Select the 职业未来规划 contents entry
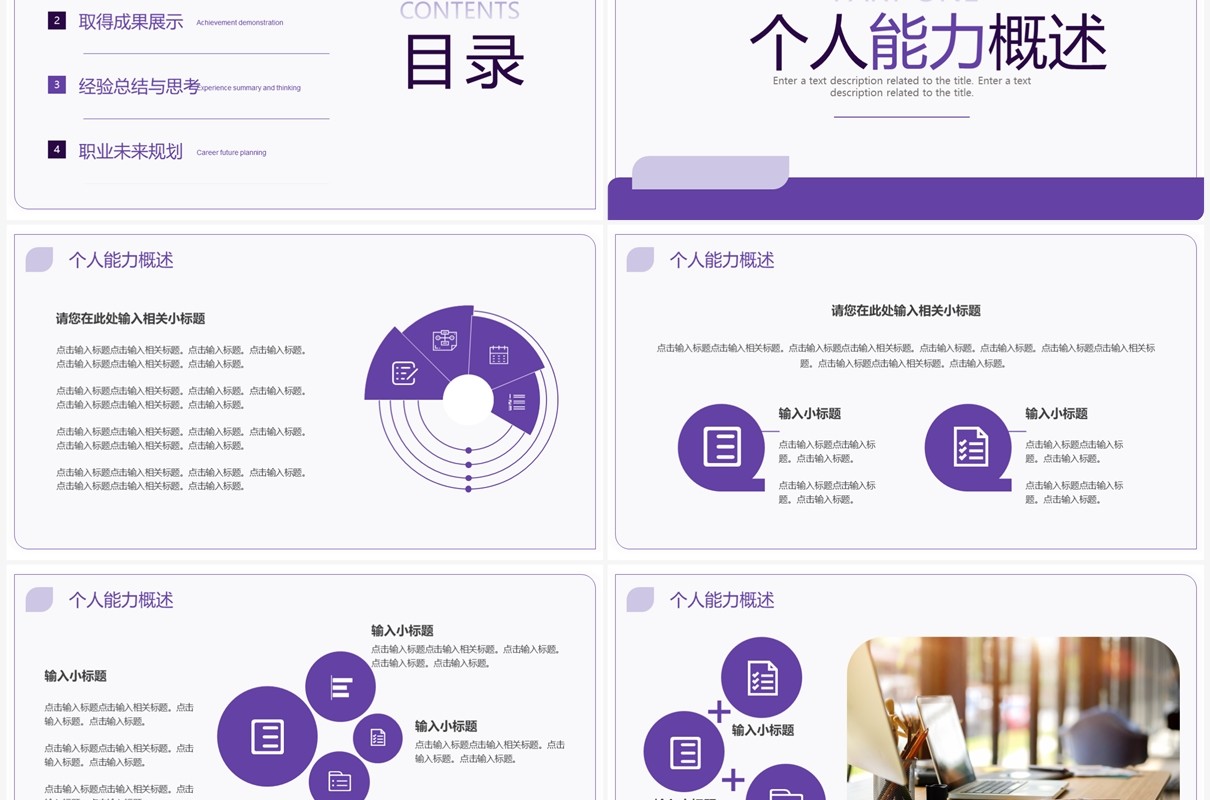Viewport: 1210px width, 800px height. pyautogui.click(x=131, y=151)
